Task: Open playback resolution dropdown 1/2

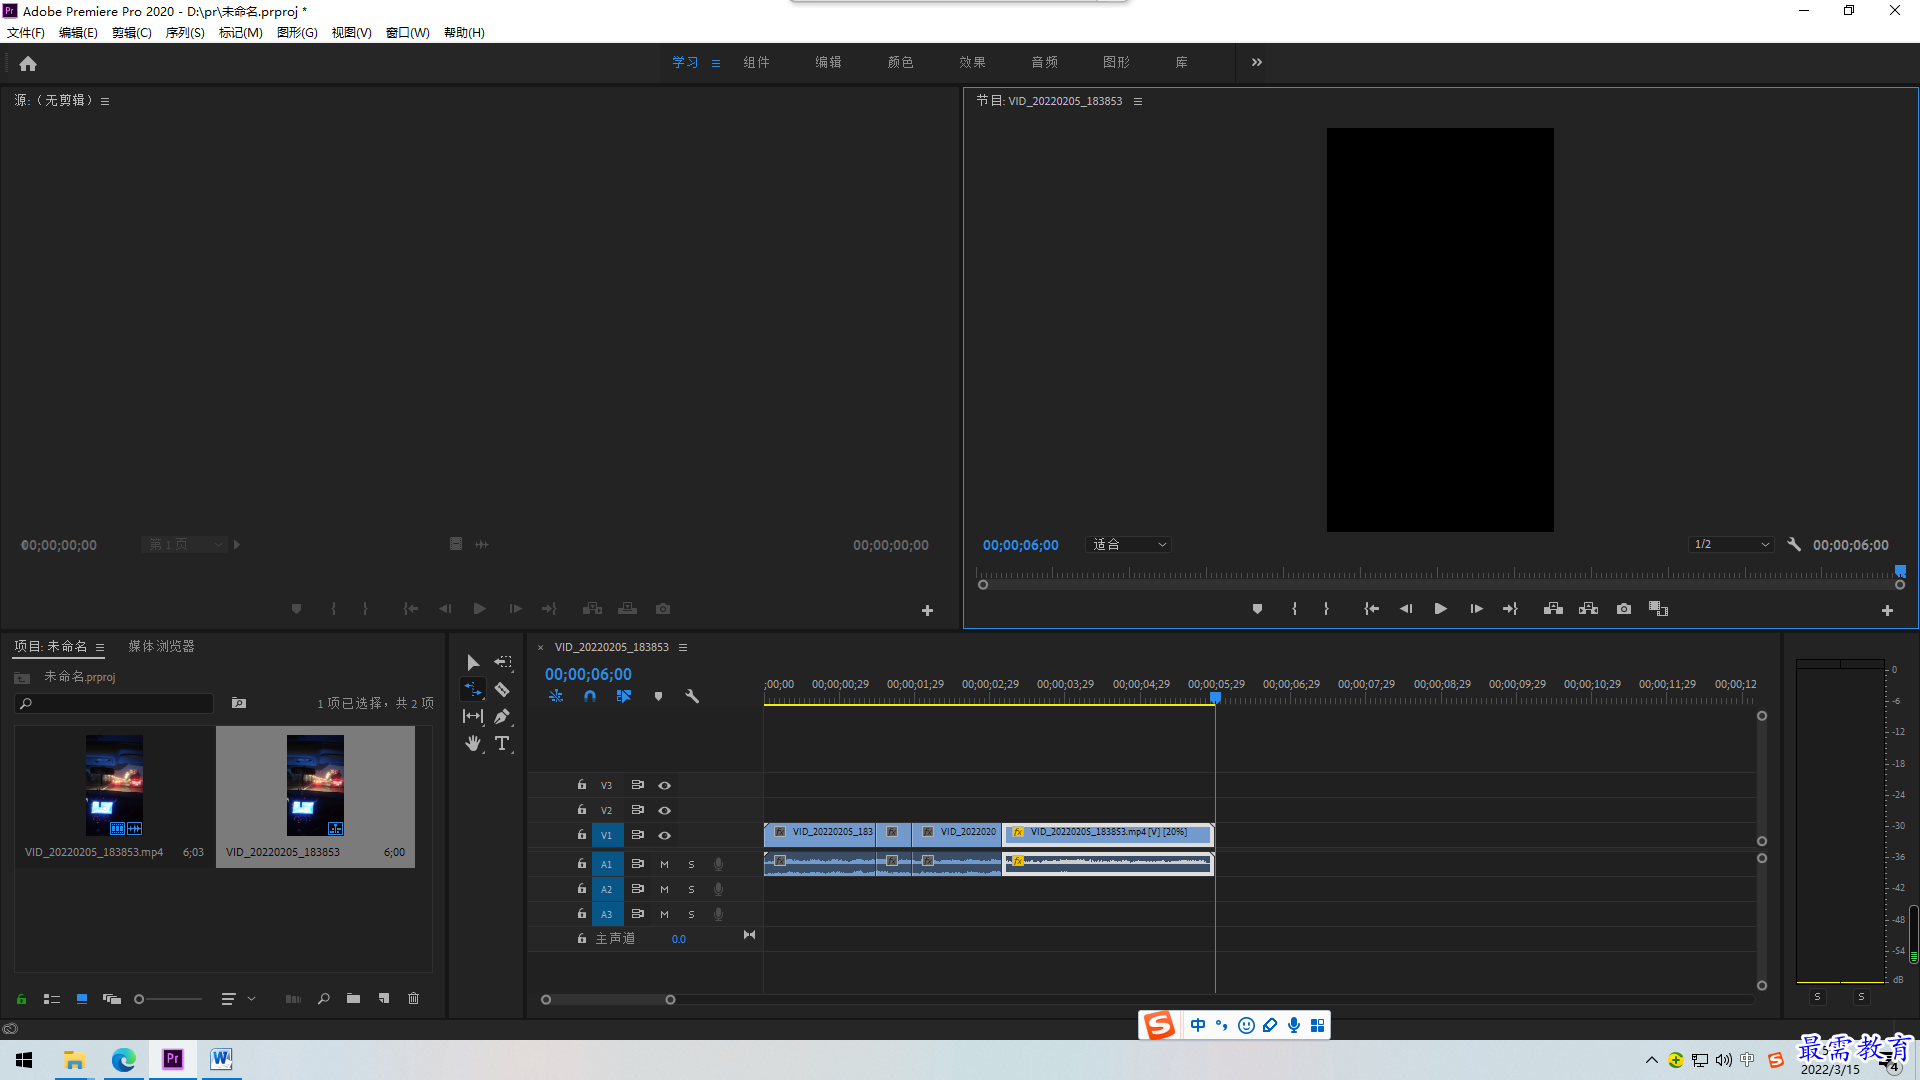Action: click(1731, 544)
